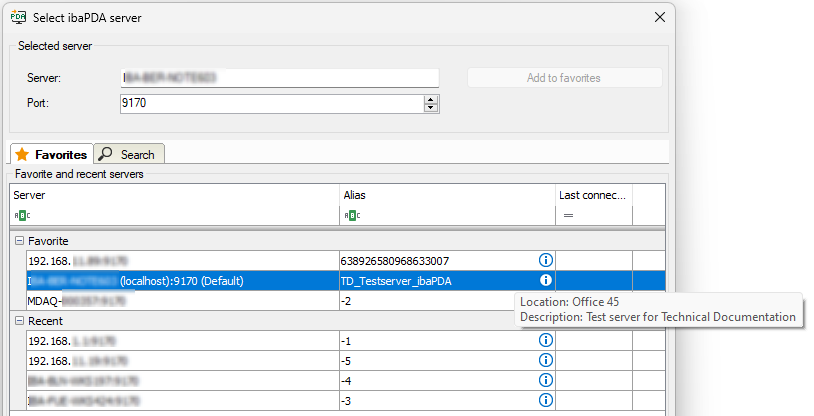This screenshot has height=416, width=814.
Task: Click info icon in TD_Testserver_ibaPDA row
Action: click(x=546, y=281)
